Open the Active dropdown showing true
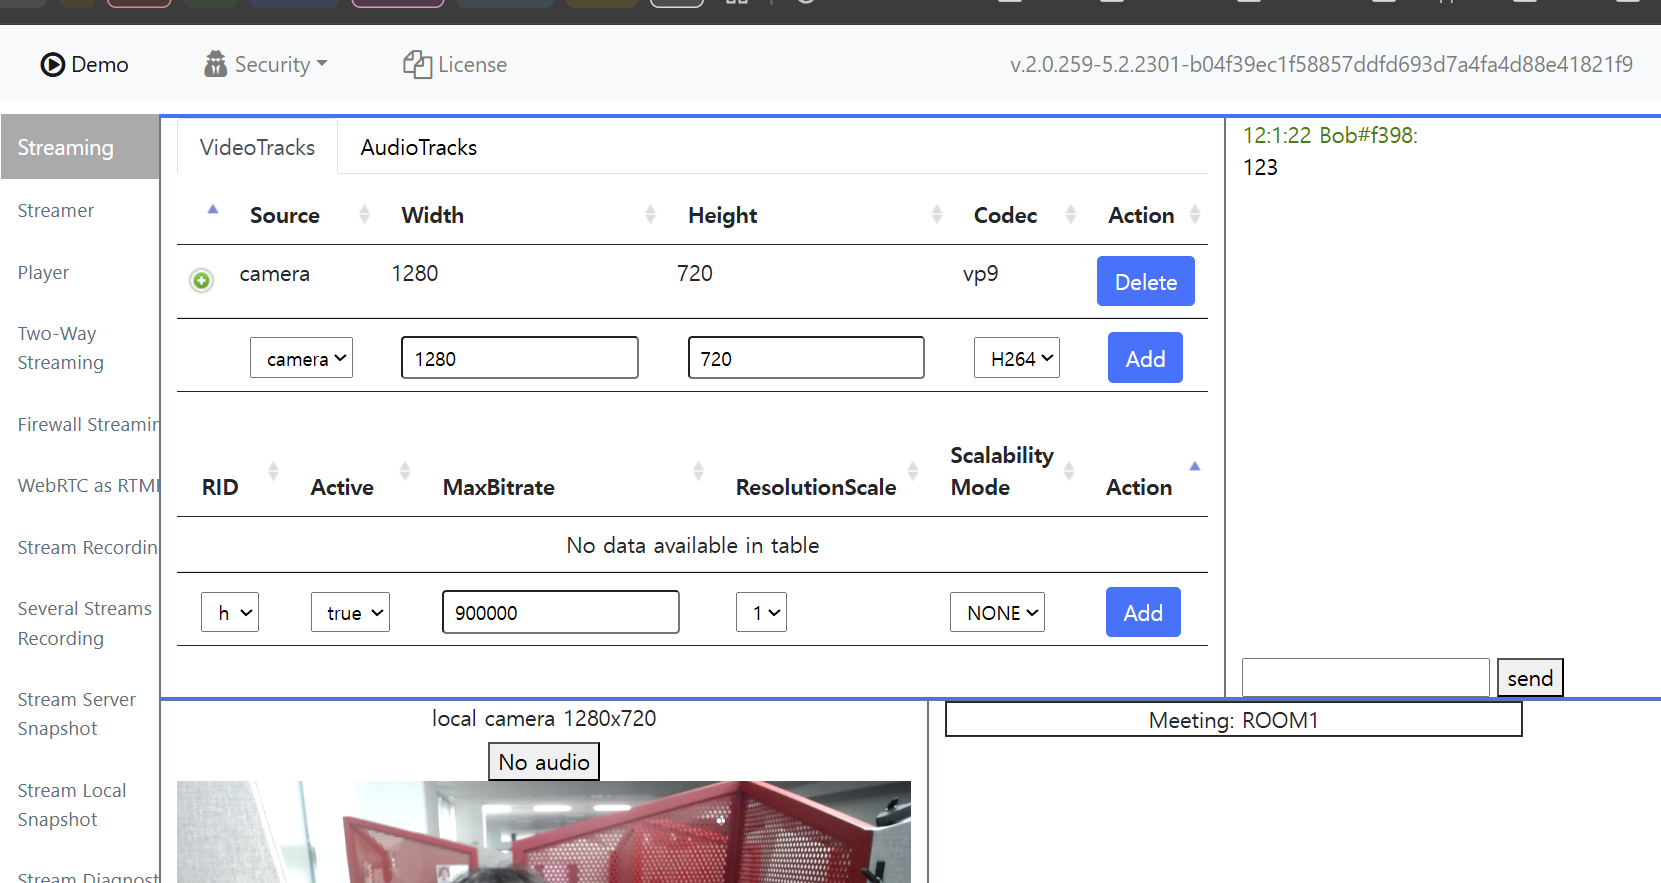 point(350,612)
